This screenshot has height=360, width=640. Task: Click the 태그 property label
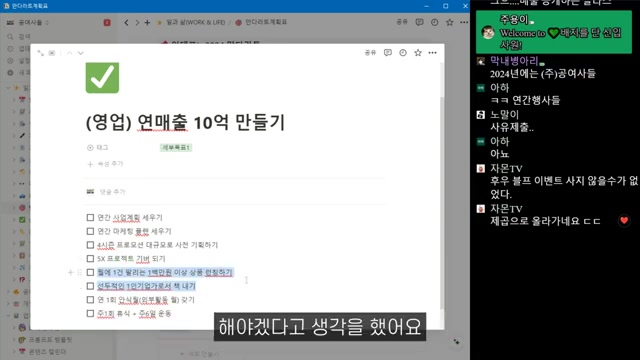102,147
